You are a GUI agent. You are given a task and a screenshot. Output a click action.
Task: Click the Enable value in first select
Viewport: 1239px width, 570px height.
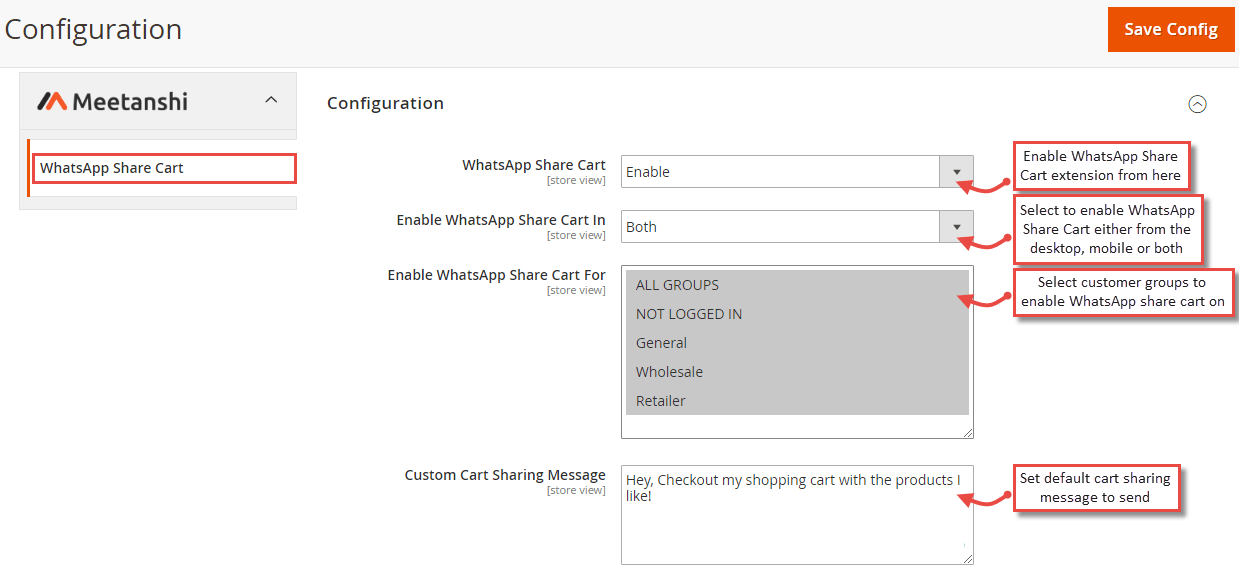pyautogui.click(x=648, y=172)
